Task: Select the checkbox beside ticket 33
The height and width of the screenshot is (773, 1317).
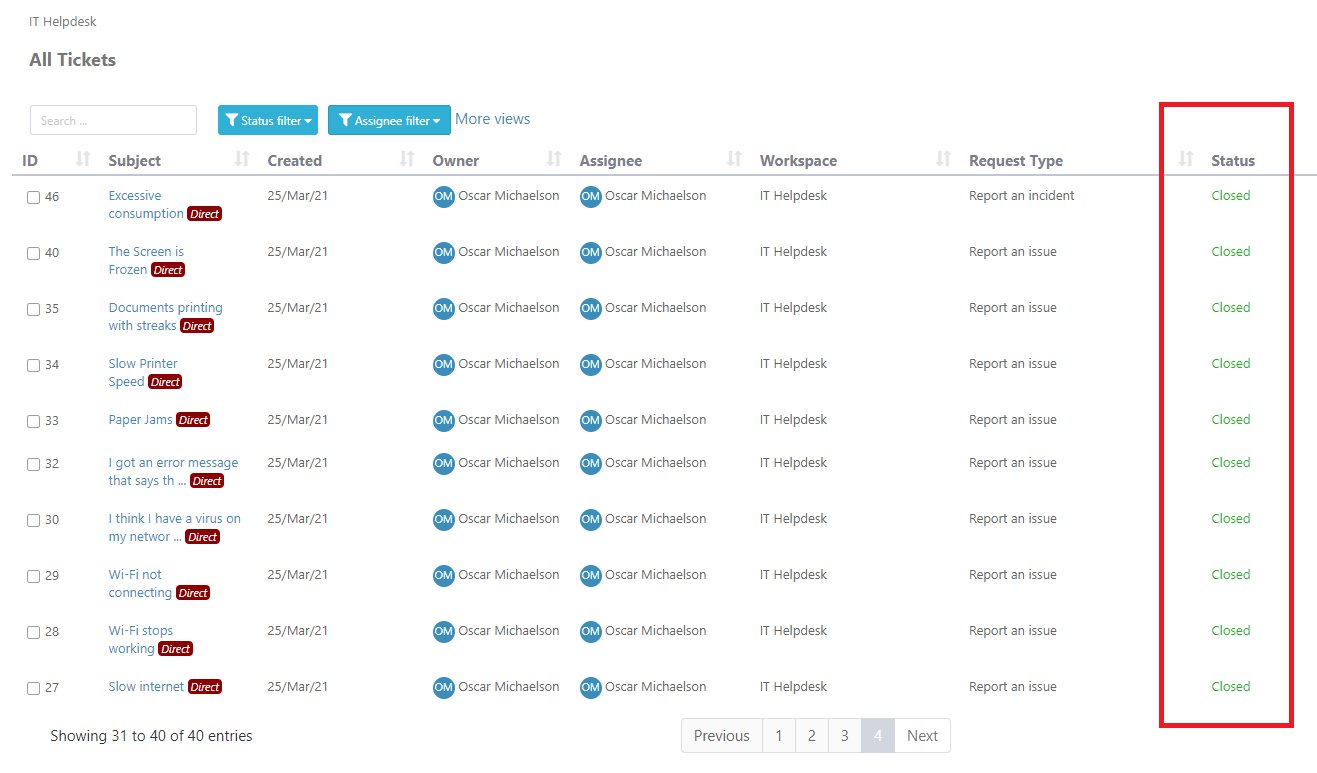Action: [x=33, y=421]
